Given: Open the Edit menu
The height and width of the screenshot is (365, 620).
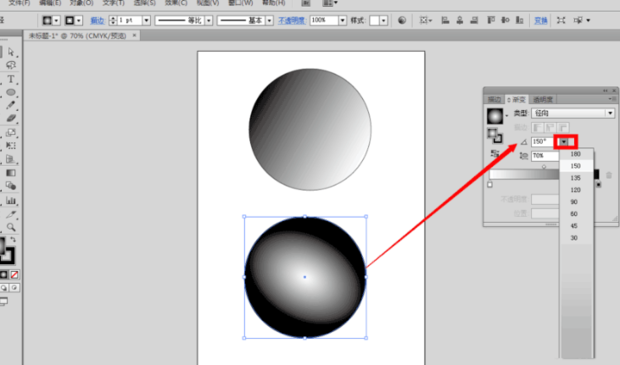Looking at the screenshot, I should pos(50,3).
